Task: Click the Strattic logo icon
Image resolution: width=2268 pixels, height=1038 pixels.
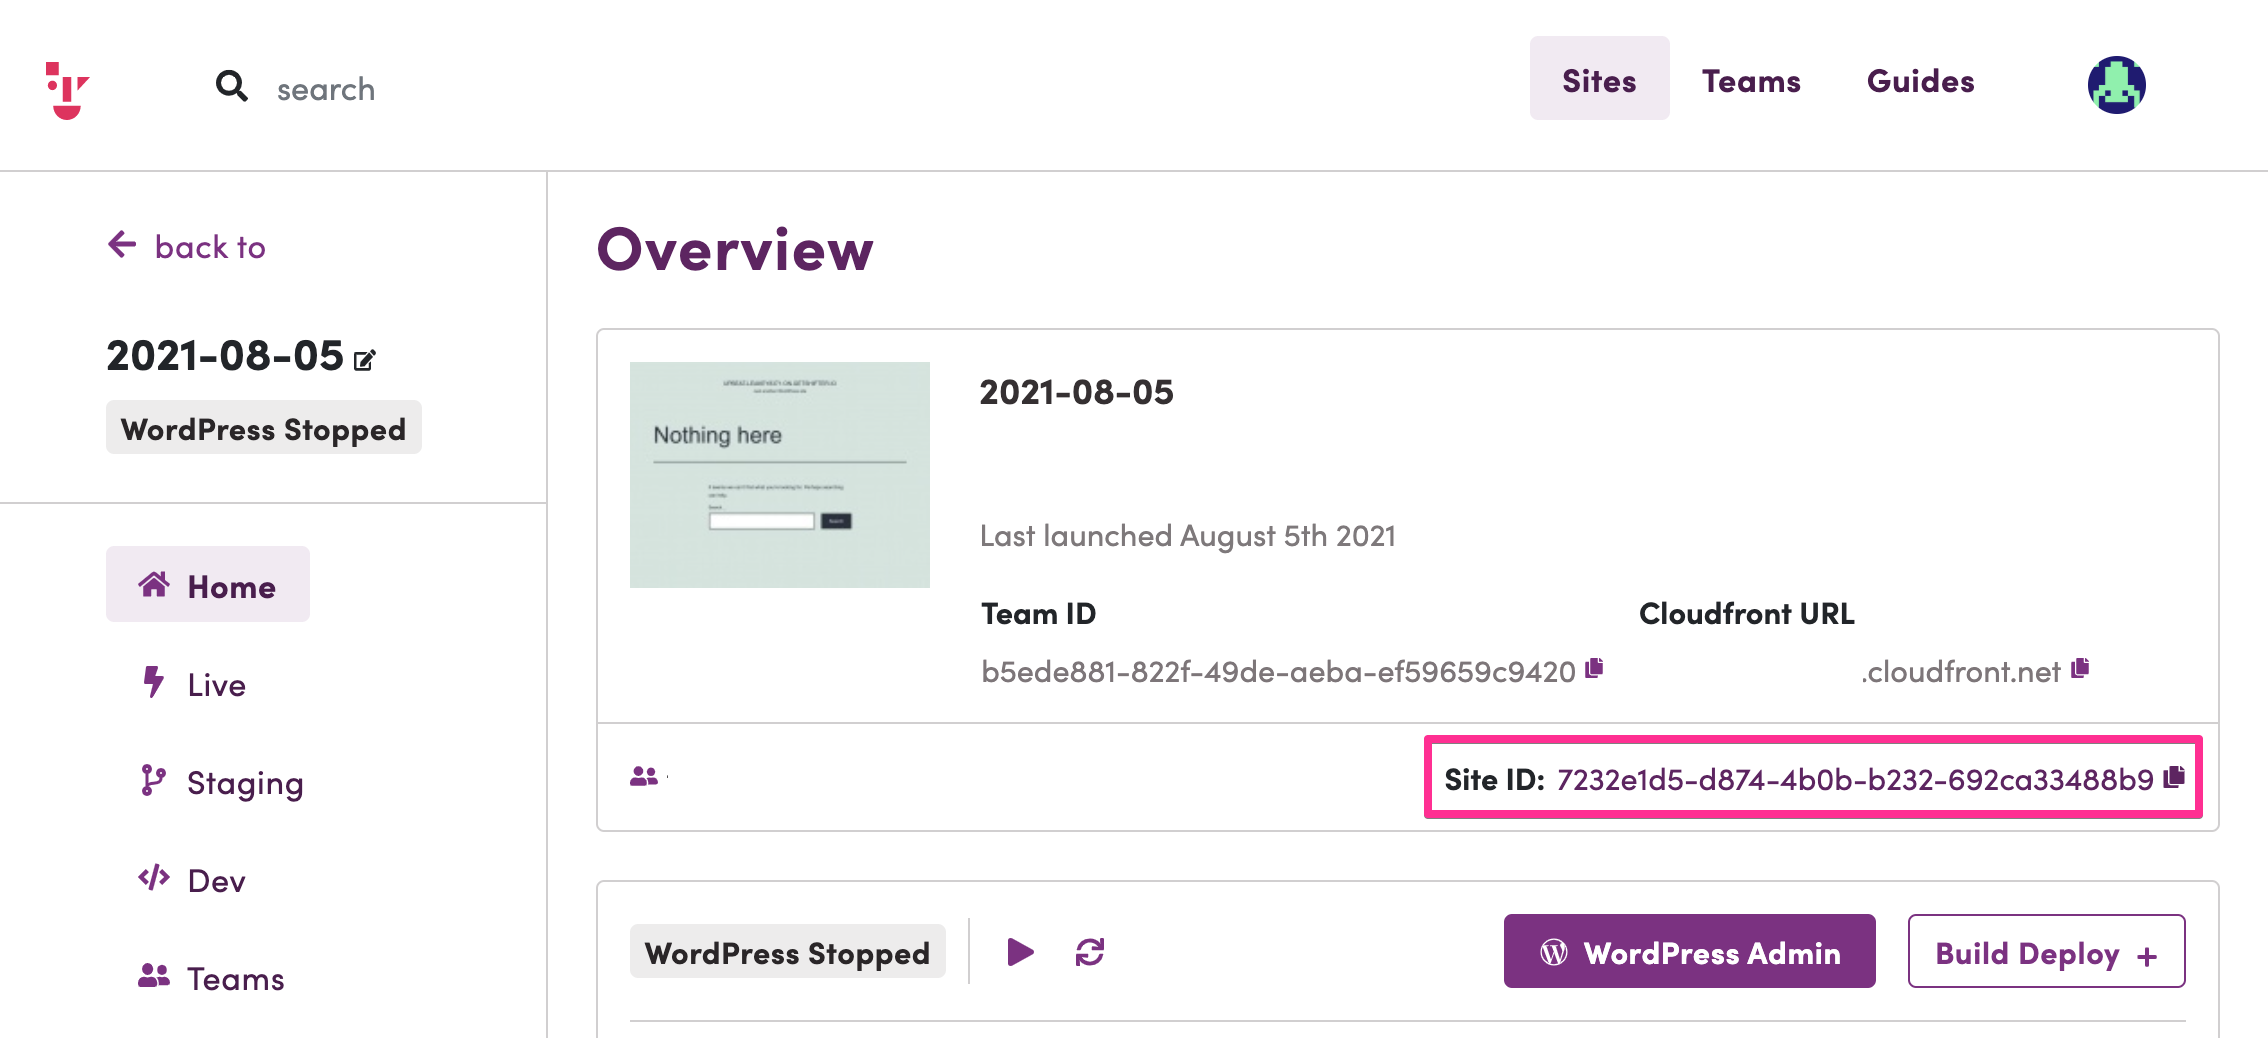Action: coord(67,90)
